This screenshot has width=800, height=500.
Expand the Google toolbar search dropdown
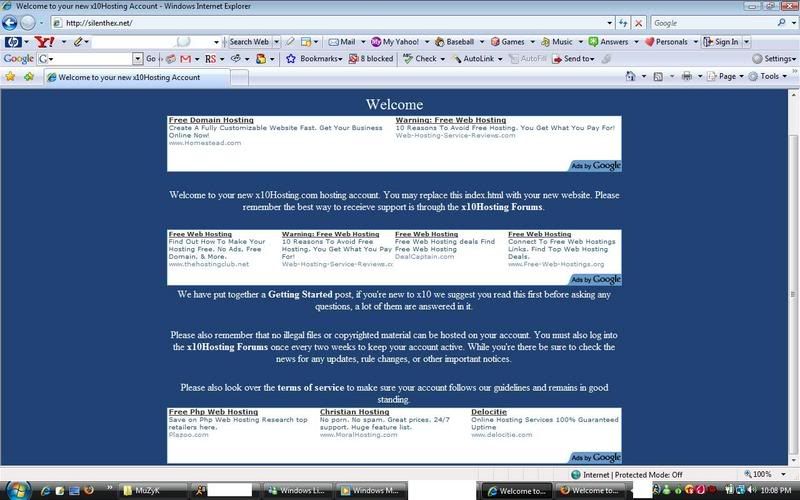click(x=138, y=59)
